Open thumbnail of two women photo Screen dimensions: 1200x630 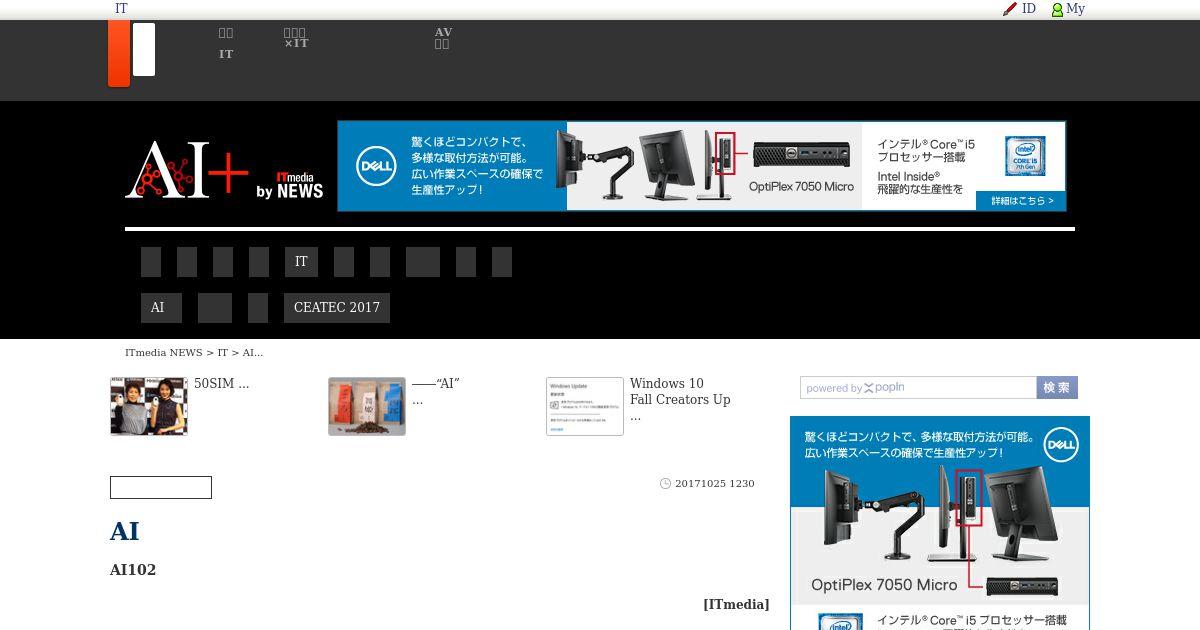[149, 406]
